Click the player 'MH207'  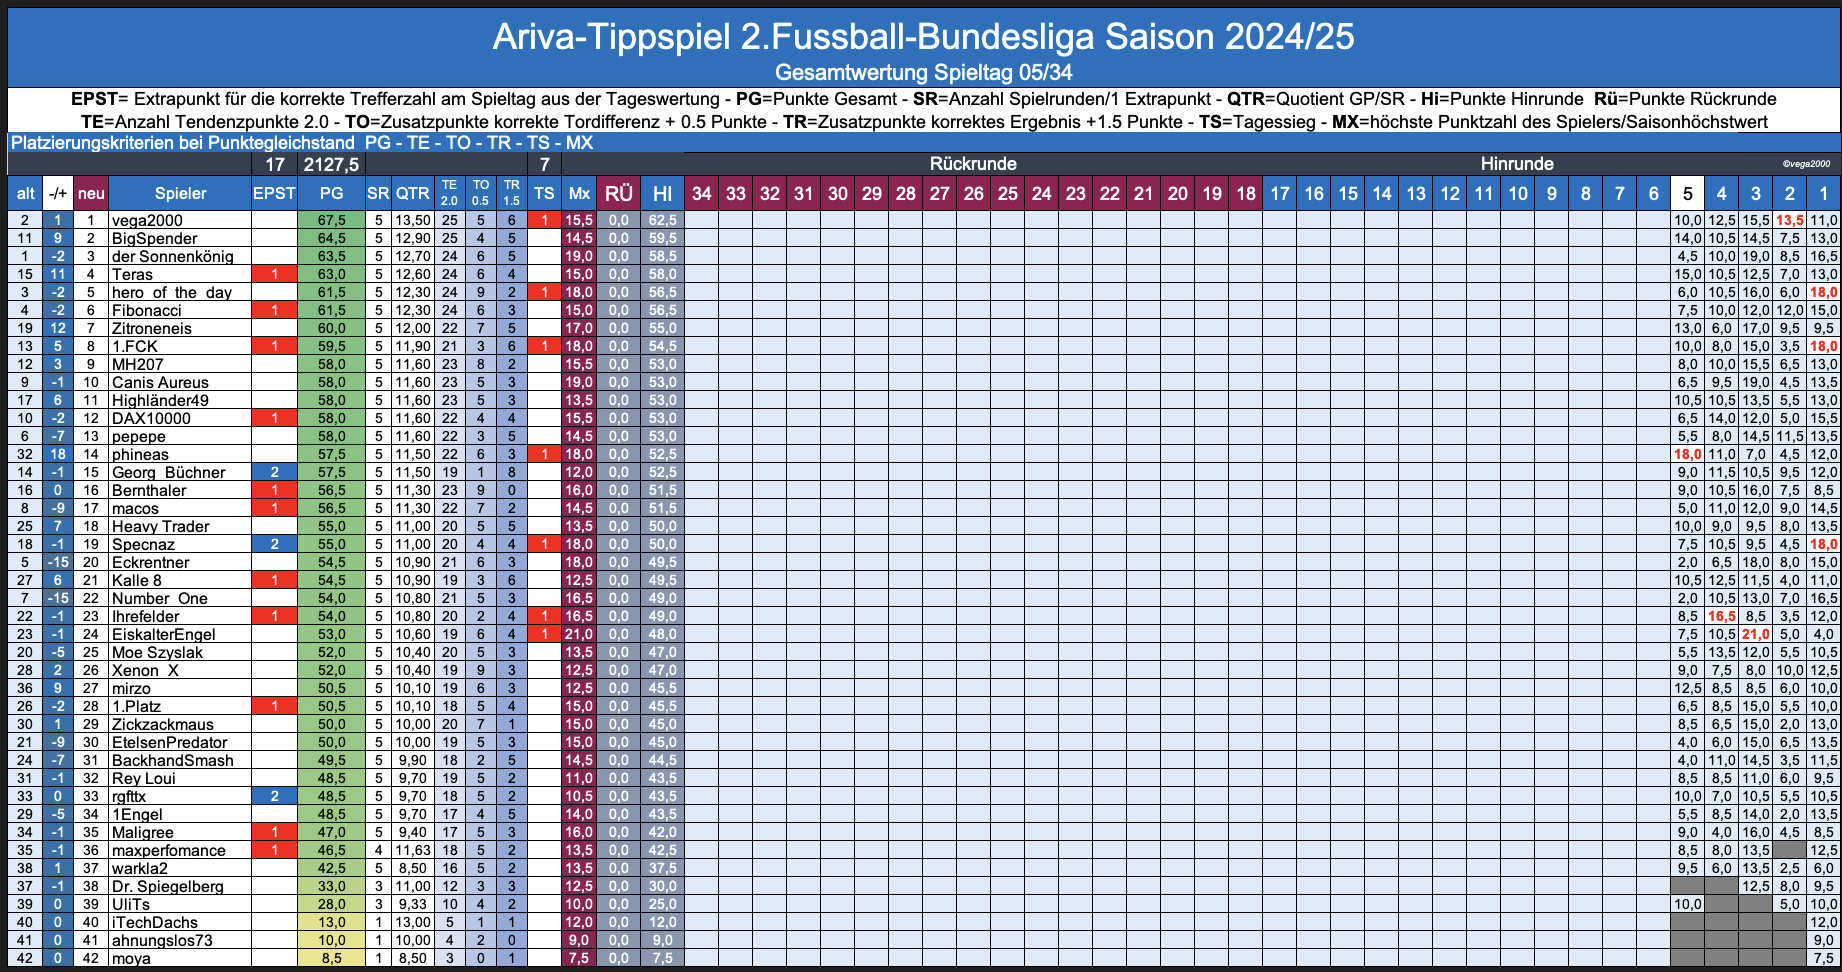pyautogui.click(x=138, y=364)
